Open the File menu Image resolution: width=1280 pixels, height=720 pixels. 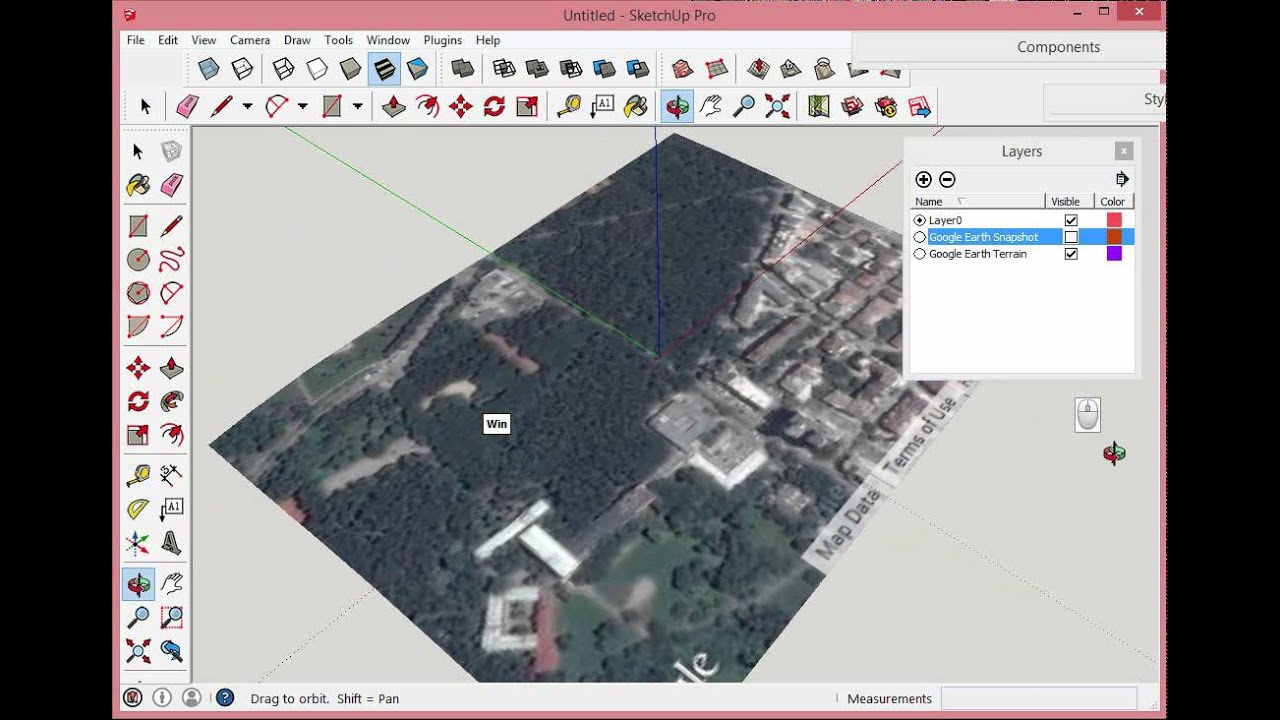coord(136,40)
